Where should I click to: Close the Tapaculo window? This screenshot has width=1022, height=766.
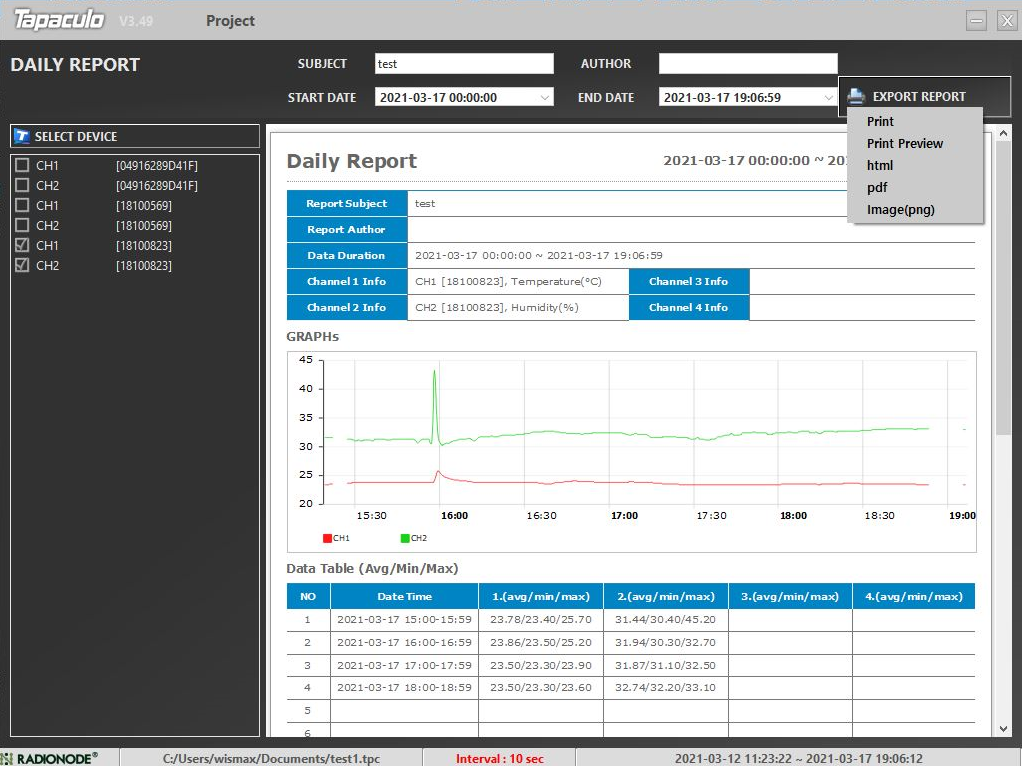click(x=1007, y=21)
